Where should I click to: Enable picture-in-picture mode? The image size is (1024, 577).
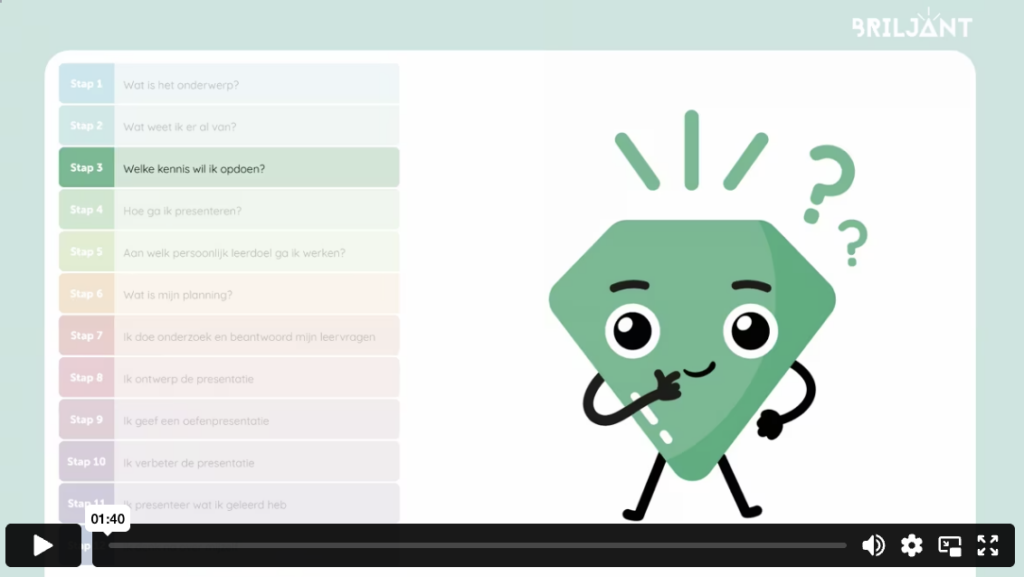pyautogui.click(x=949, y=545)
